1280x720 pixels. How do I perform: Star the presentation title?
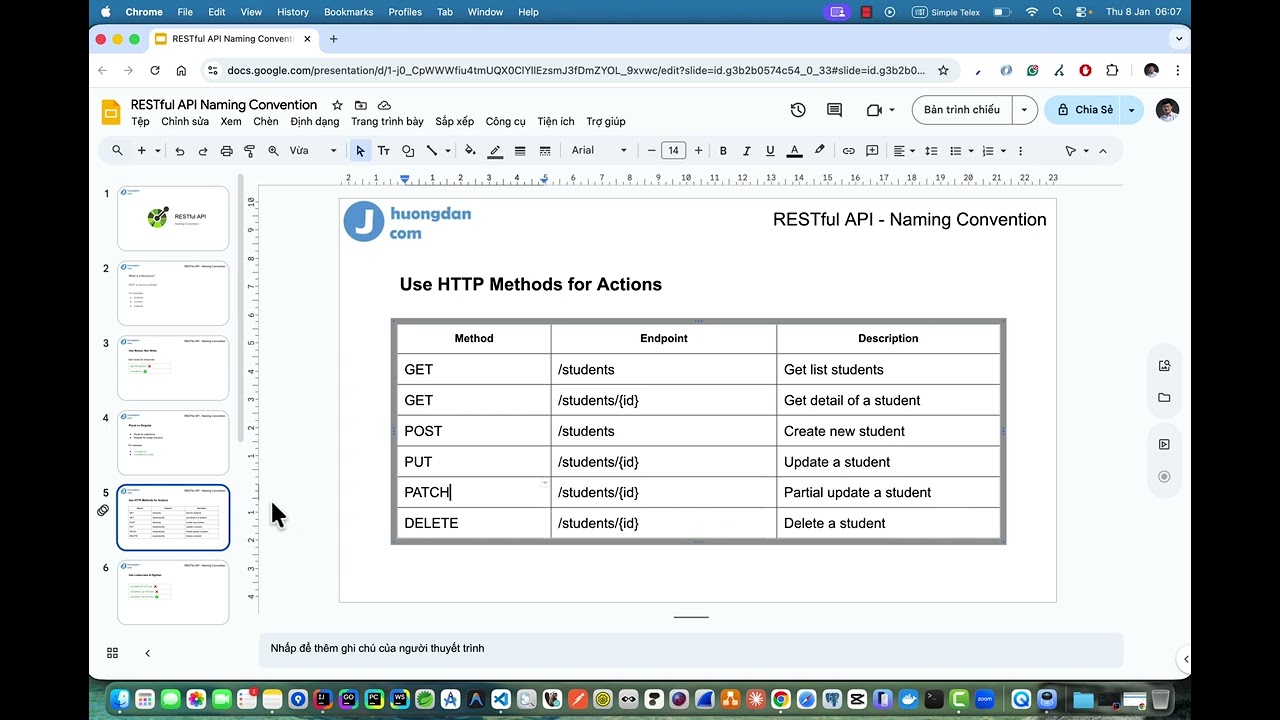click(337, 105)
